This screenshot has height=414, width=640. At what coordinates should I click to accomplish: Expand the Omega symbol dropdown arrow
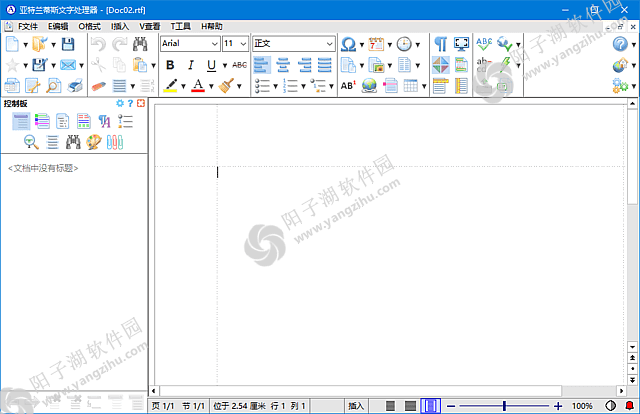pos(362,45)
